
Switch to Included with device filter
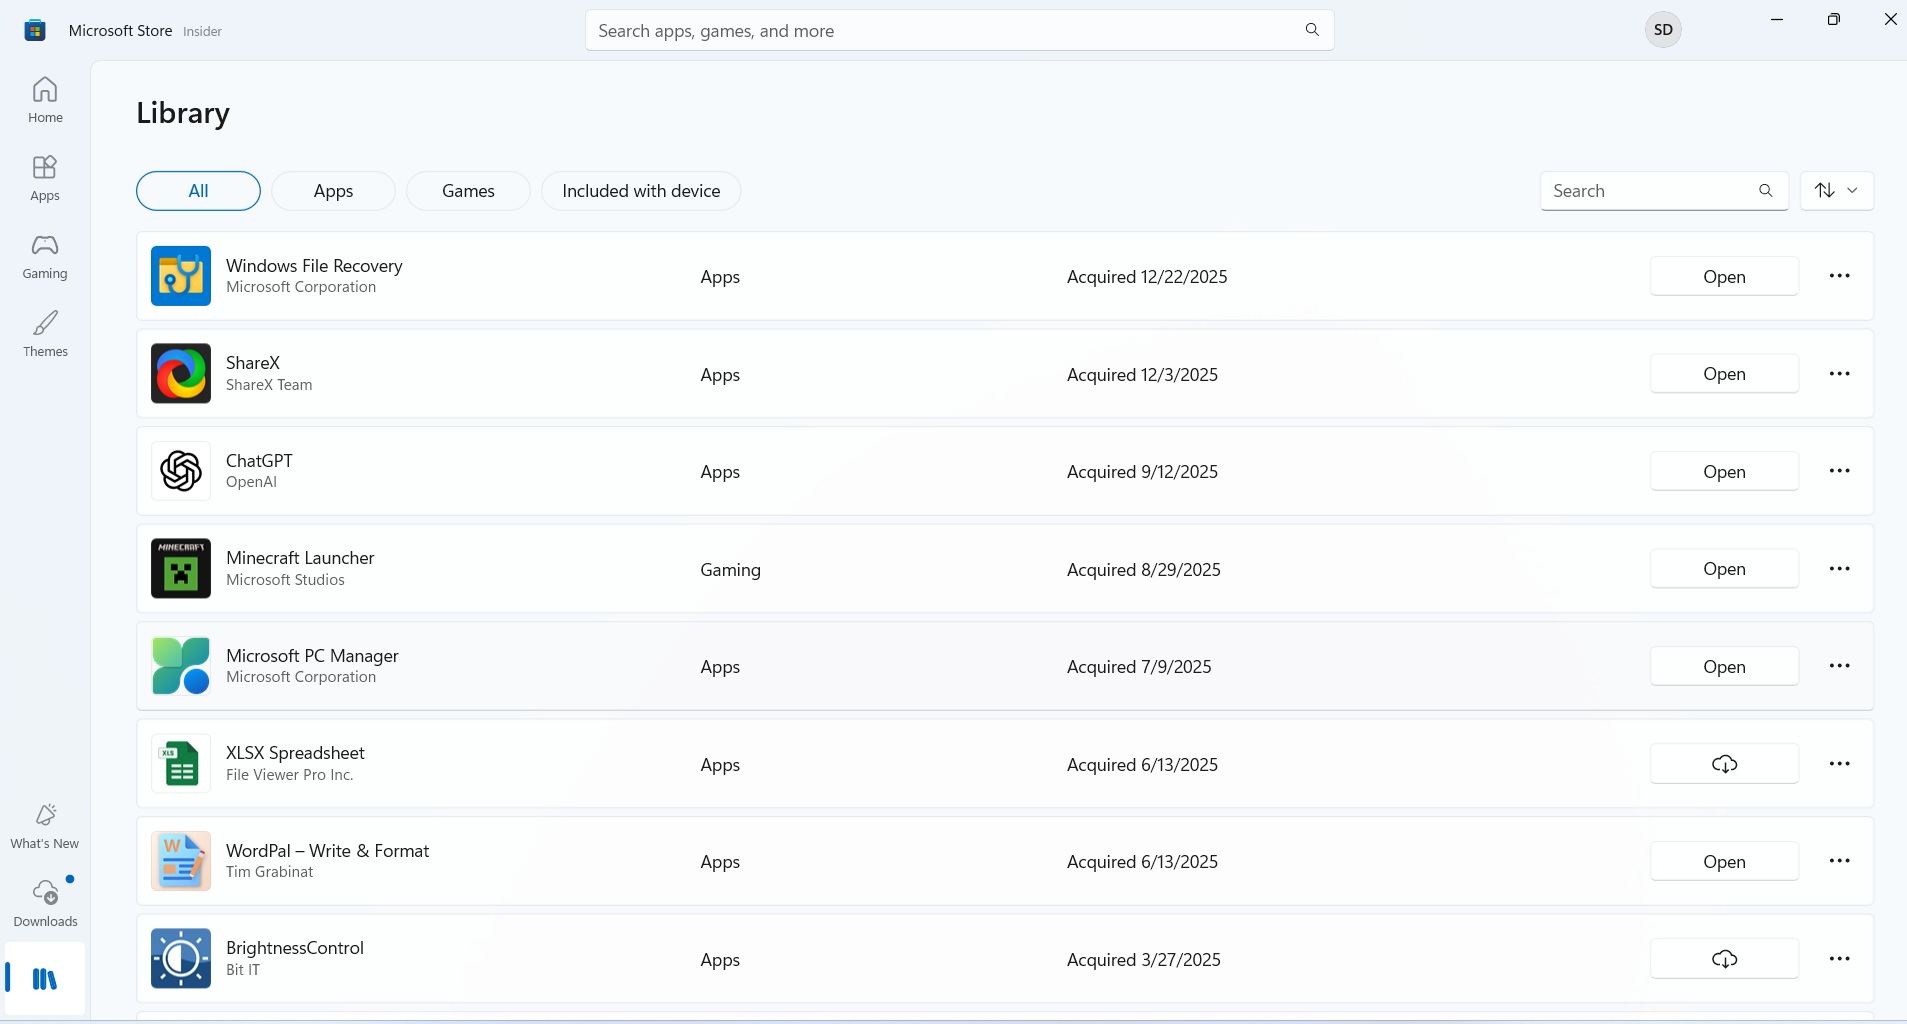pyautogui.click(x=641, y=191)
